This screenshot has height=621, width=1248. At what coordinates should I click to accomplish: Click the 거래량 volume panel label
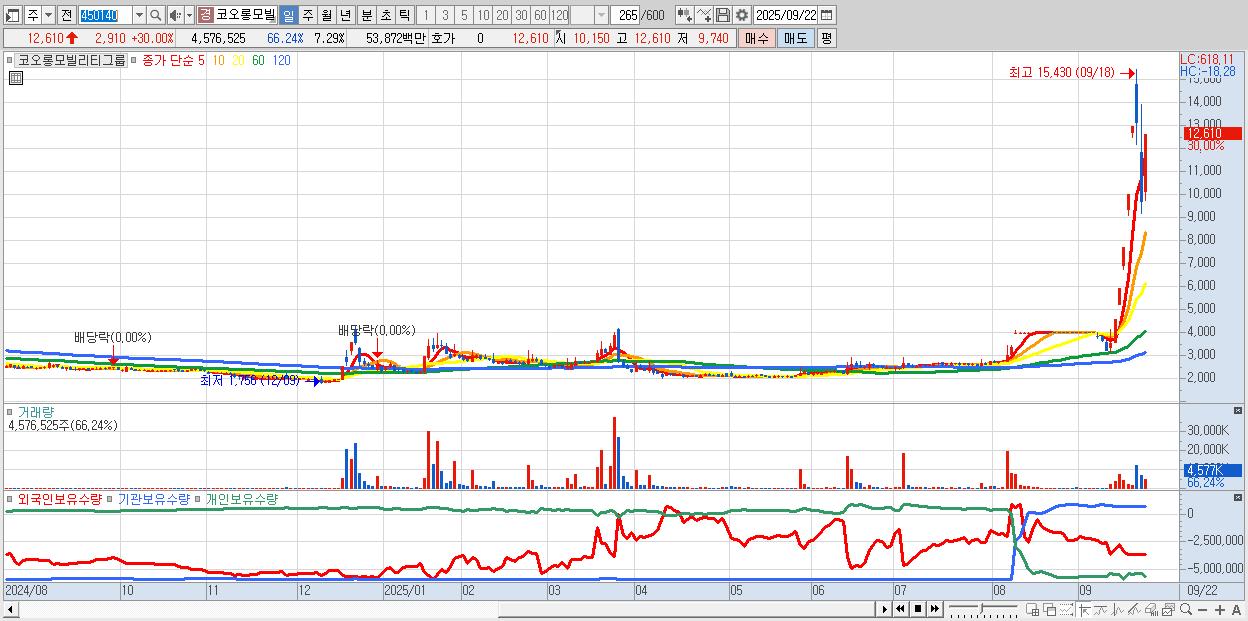[34, 411]
